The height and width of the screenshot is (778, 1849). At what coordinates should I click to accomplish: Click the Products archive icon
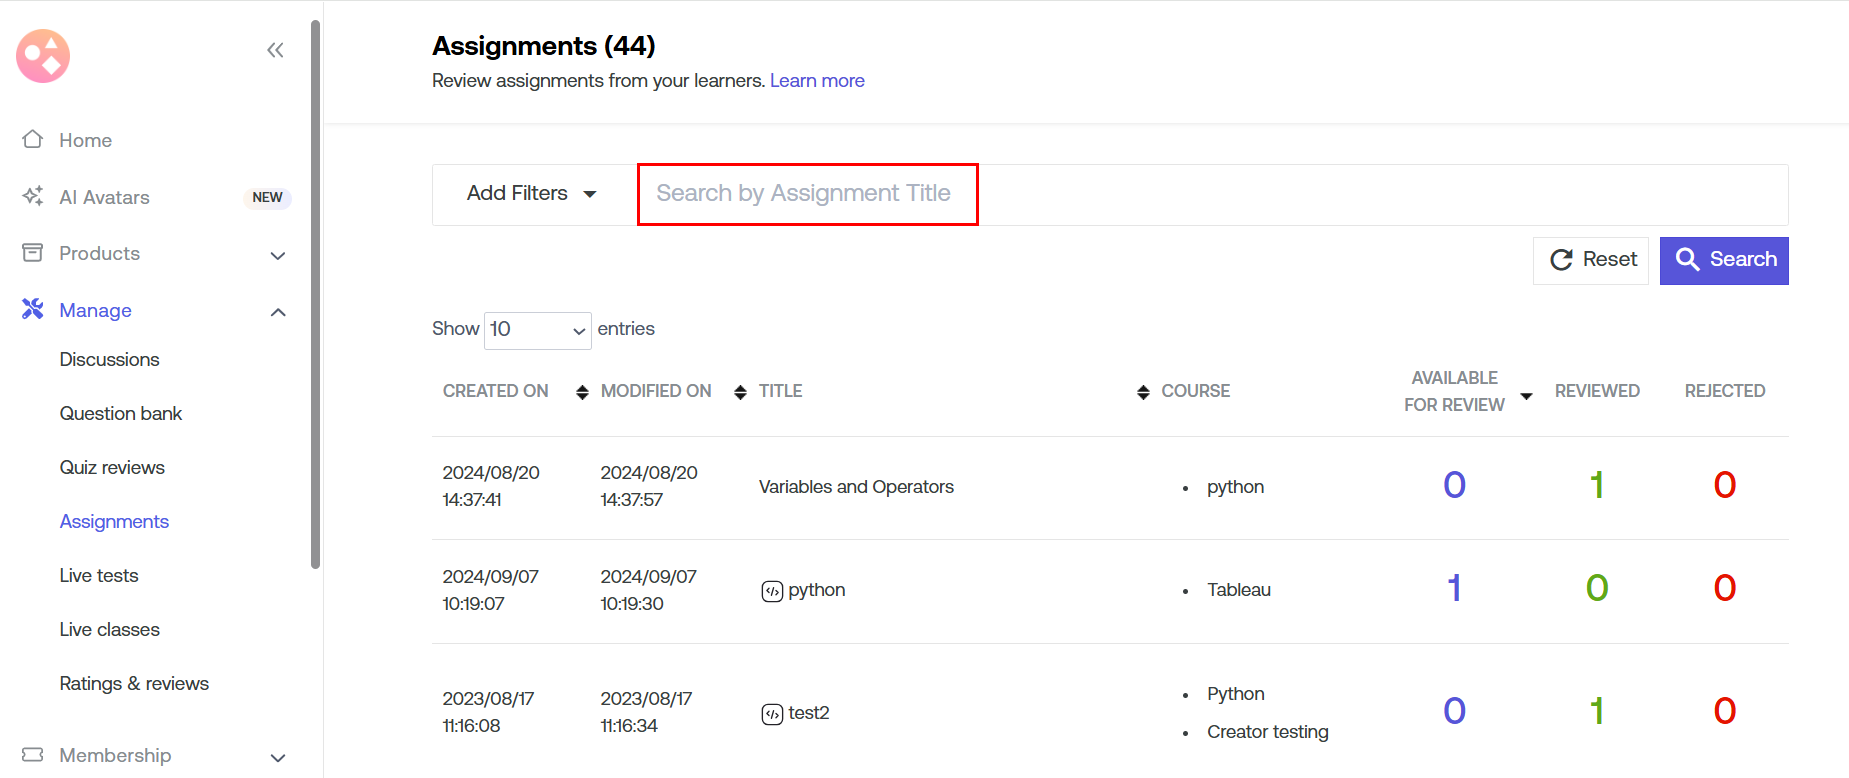(x=33, y=253)
